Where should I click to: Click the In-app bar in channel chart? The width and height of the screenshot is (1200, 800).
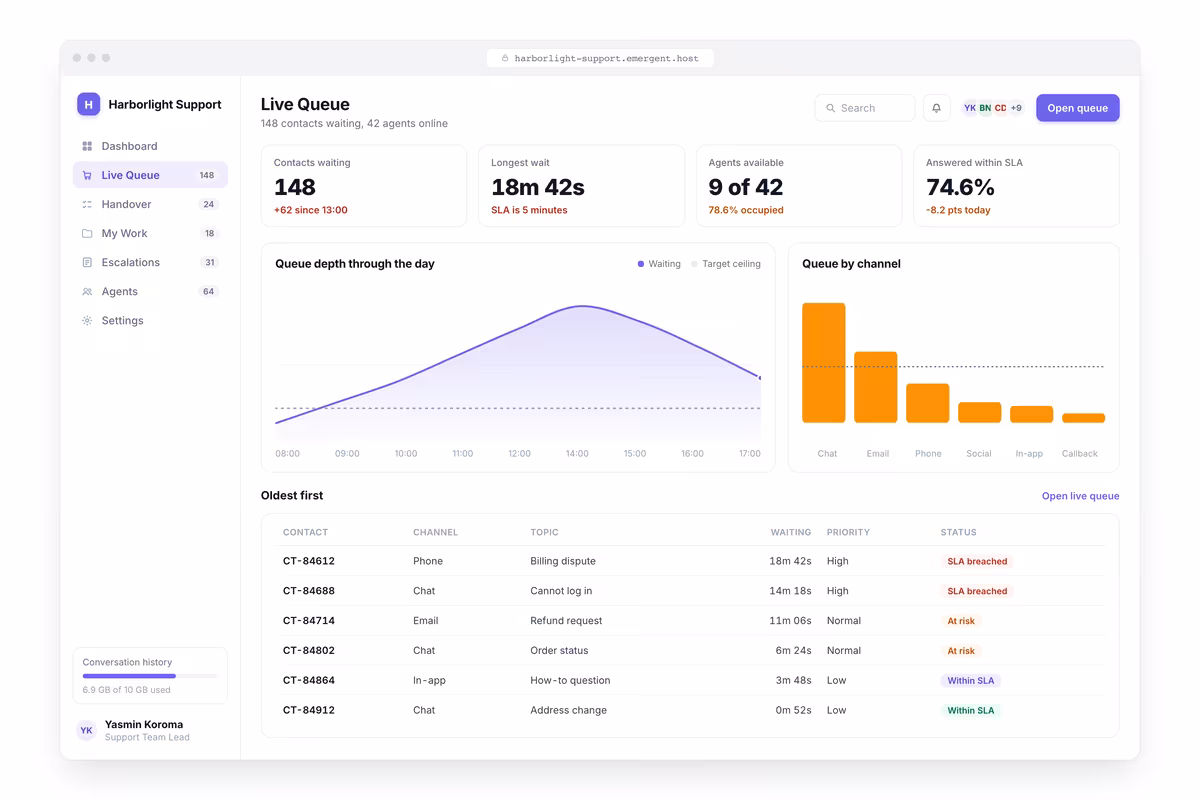point(1032,414)
